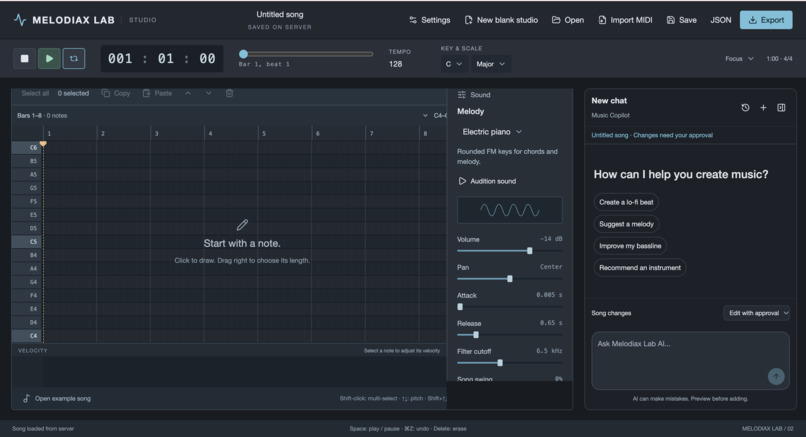
Task: Click the Melodiax Lab waveform logo
Action: tap(20, 20)
